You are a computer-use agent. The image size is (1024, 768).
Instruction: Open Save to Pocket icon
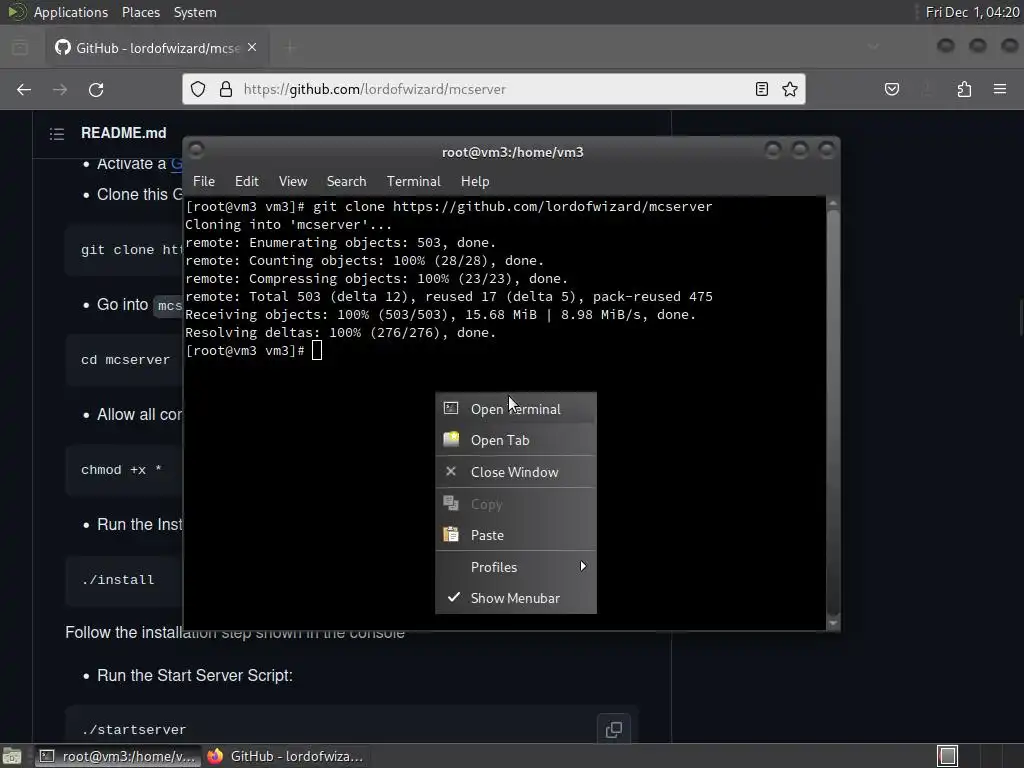pos(892,89)
